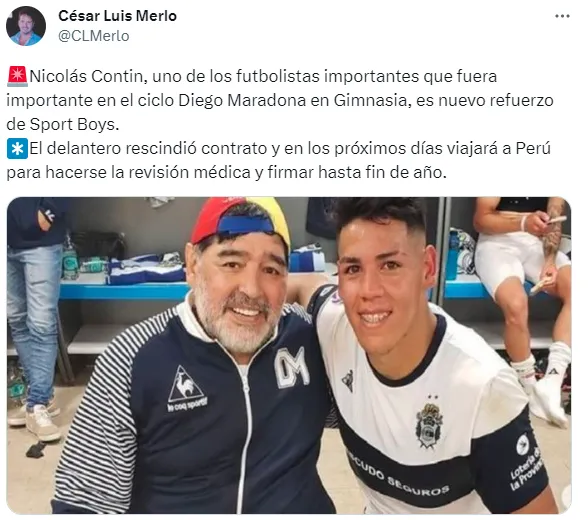
Task: Click the DM initials on the jacket
Action: [291, 368]
